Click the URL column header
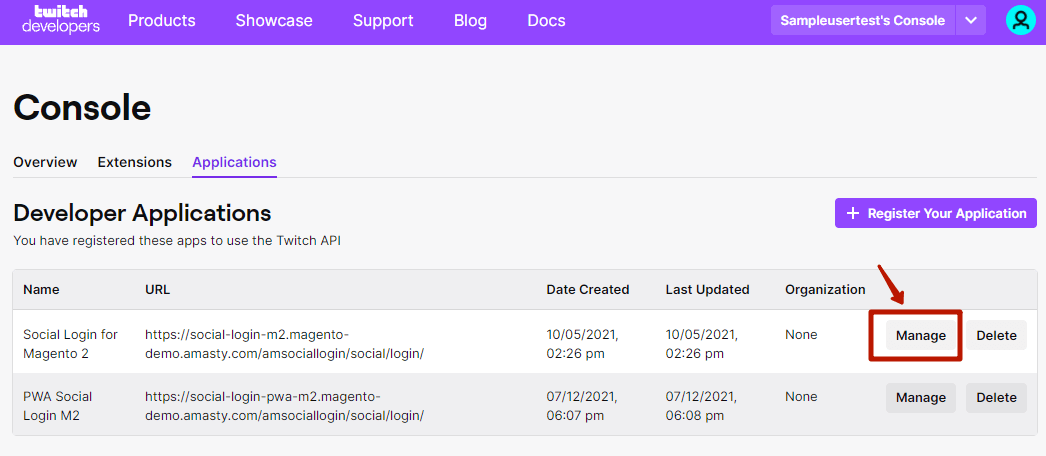This screenshot has height=456, width=1046. [x=157, y=290]
